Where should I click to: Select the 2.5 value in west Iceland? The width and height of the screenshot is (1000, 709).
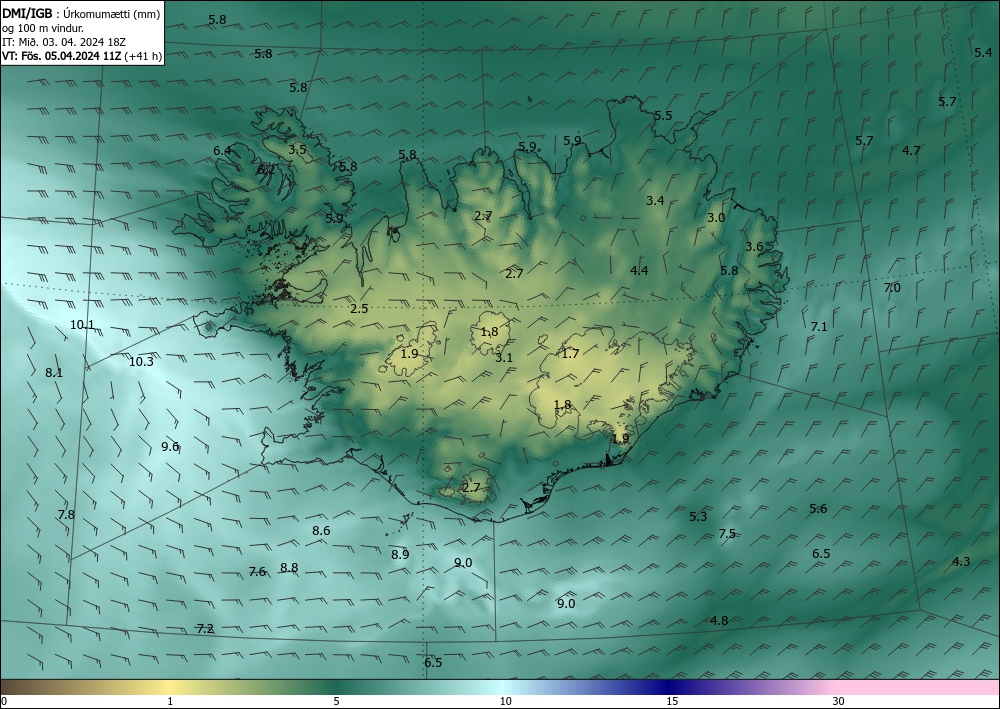point(359,309)
